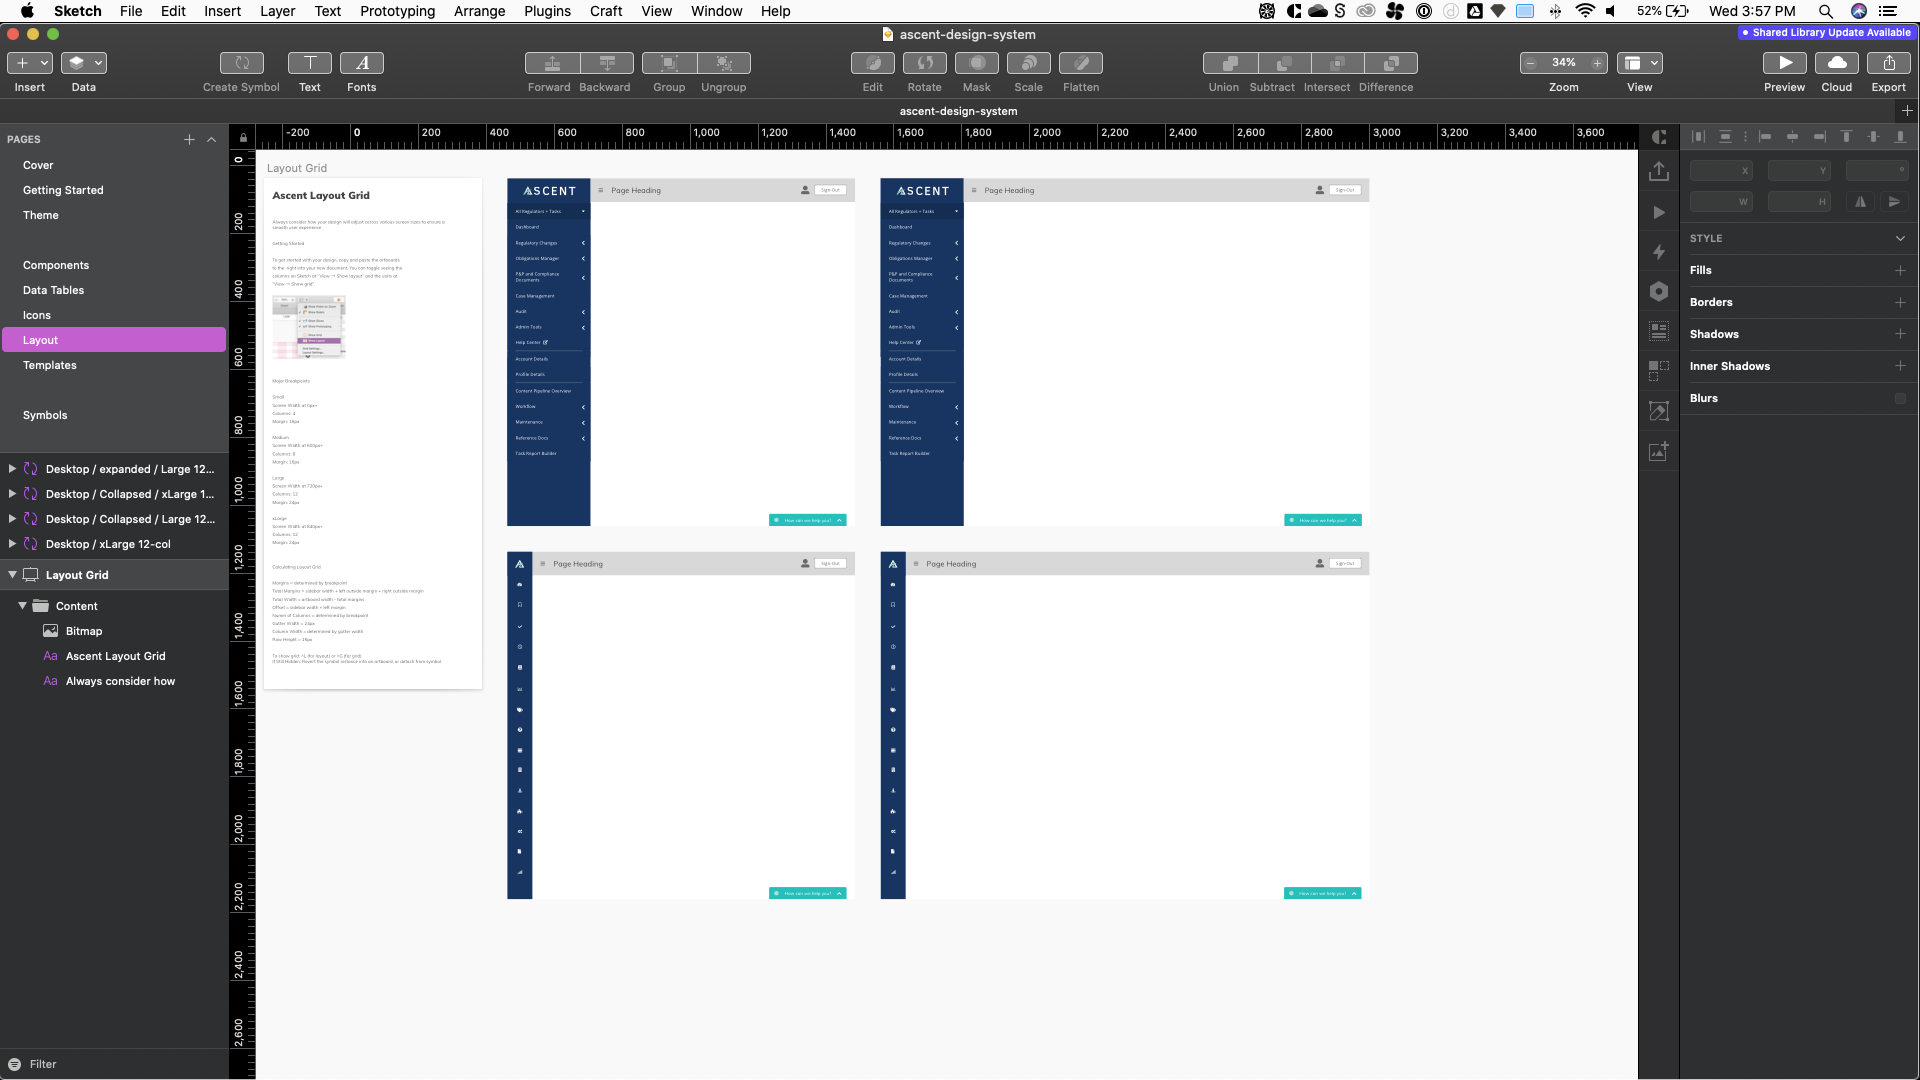Enable the Blurs checkbox
1920x1080 pixels.
tap(1899, 398)
